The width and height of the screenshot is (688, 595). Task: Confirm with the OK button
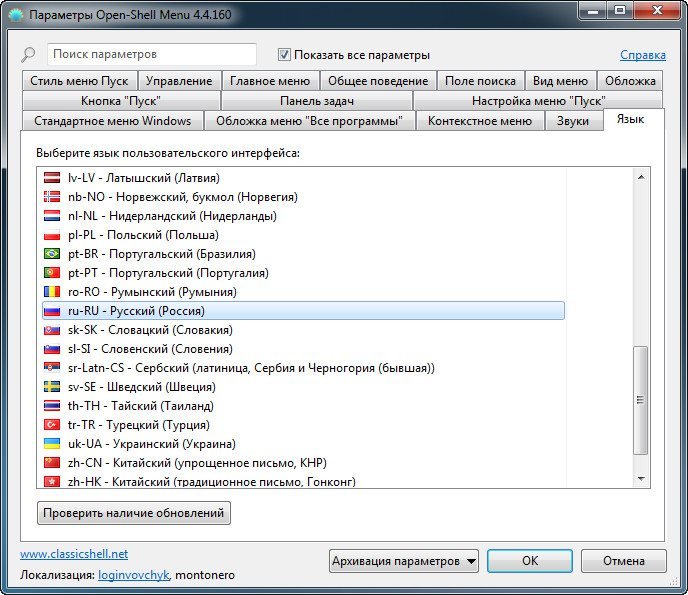(x=530, y=561)
